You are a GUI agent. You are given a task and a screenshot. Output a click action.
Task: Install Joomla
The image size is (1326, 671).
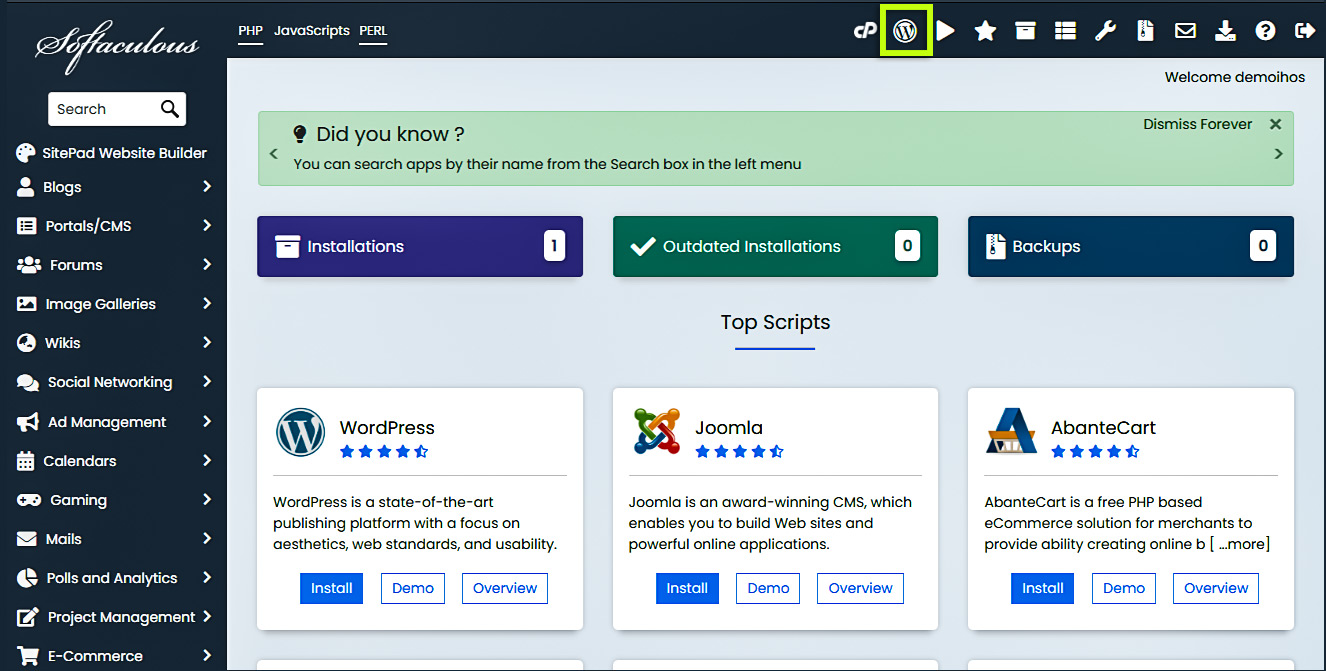[687, 588]
